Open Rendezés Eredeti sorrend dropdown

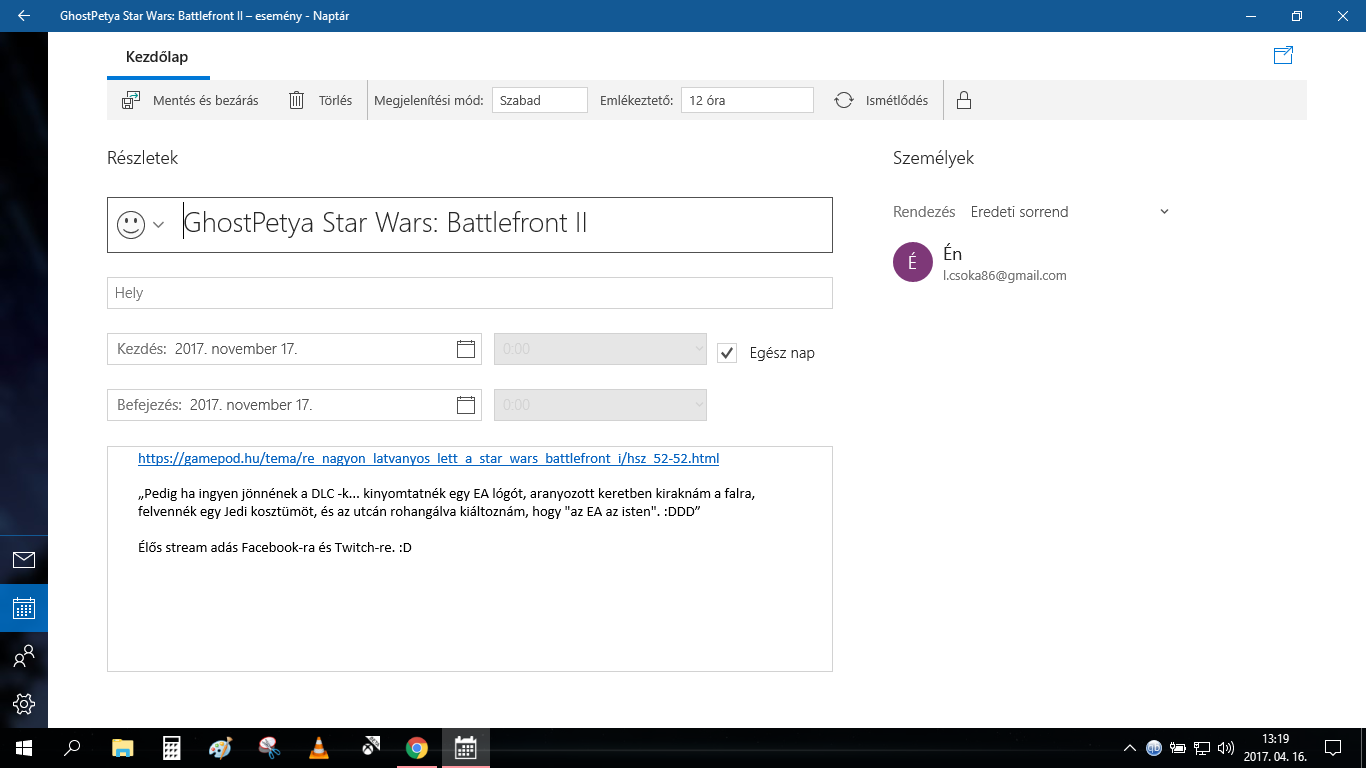click(1069, 212)
